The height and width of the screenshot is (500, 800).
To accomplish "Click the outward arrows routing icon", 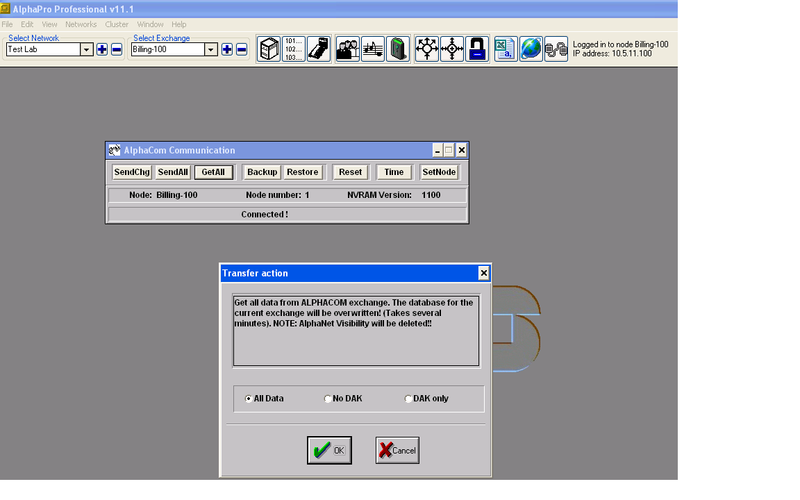I will coord(427,49).
